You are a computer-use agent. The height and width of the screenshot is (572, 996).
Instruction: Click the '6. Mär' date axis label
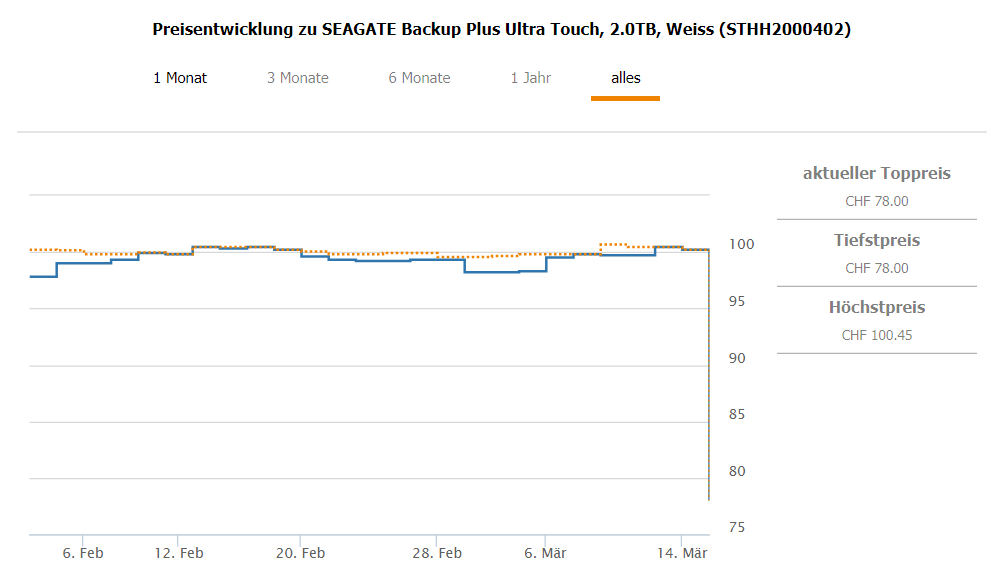click(546, 553)
